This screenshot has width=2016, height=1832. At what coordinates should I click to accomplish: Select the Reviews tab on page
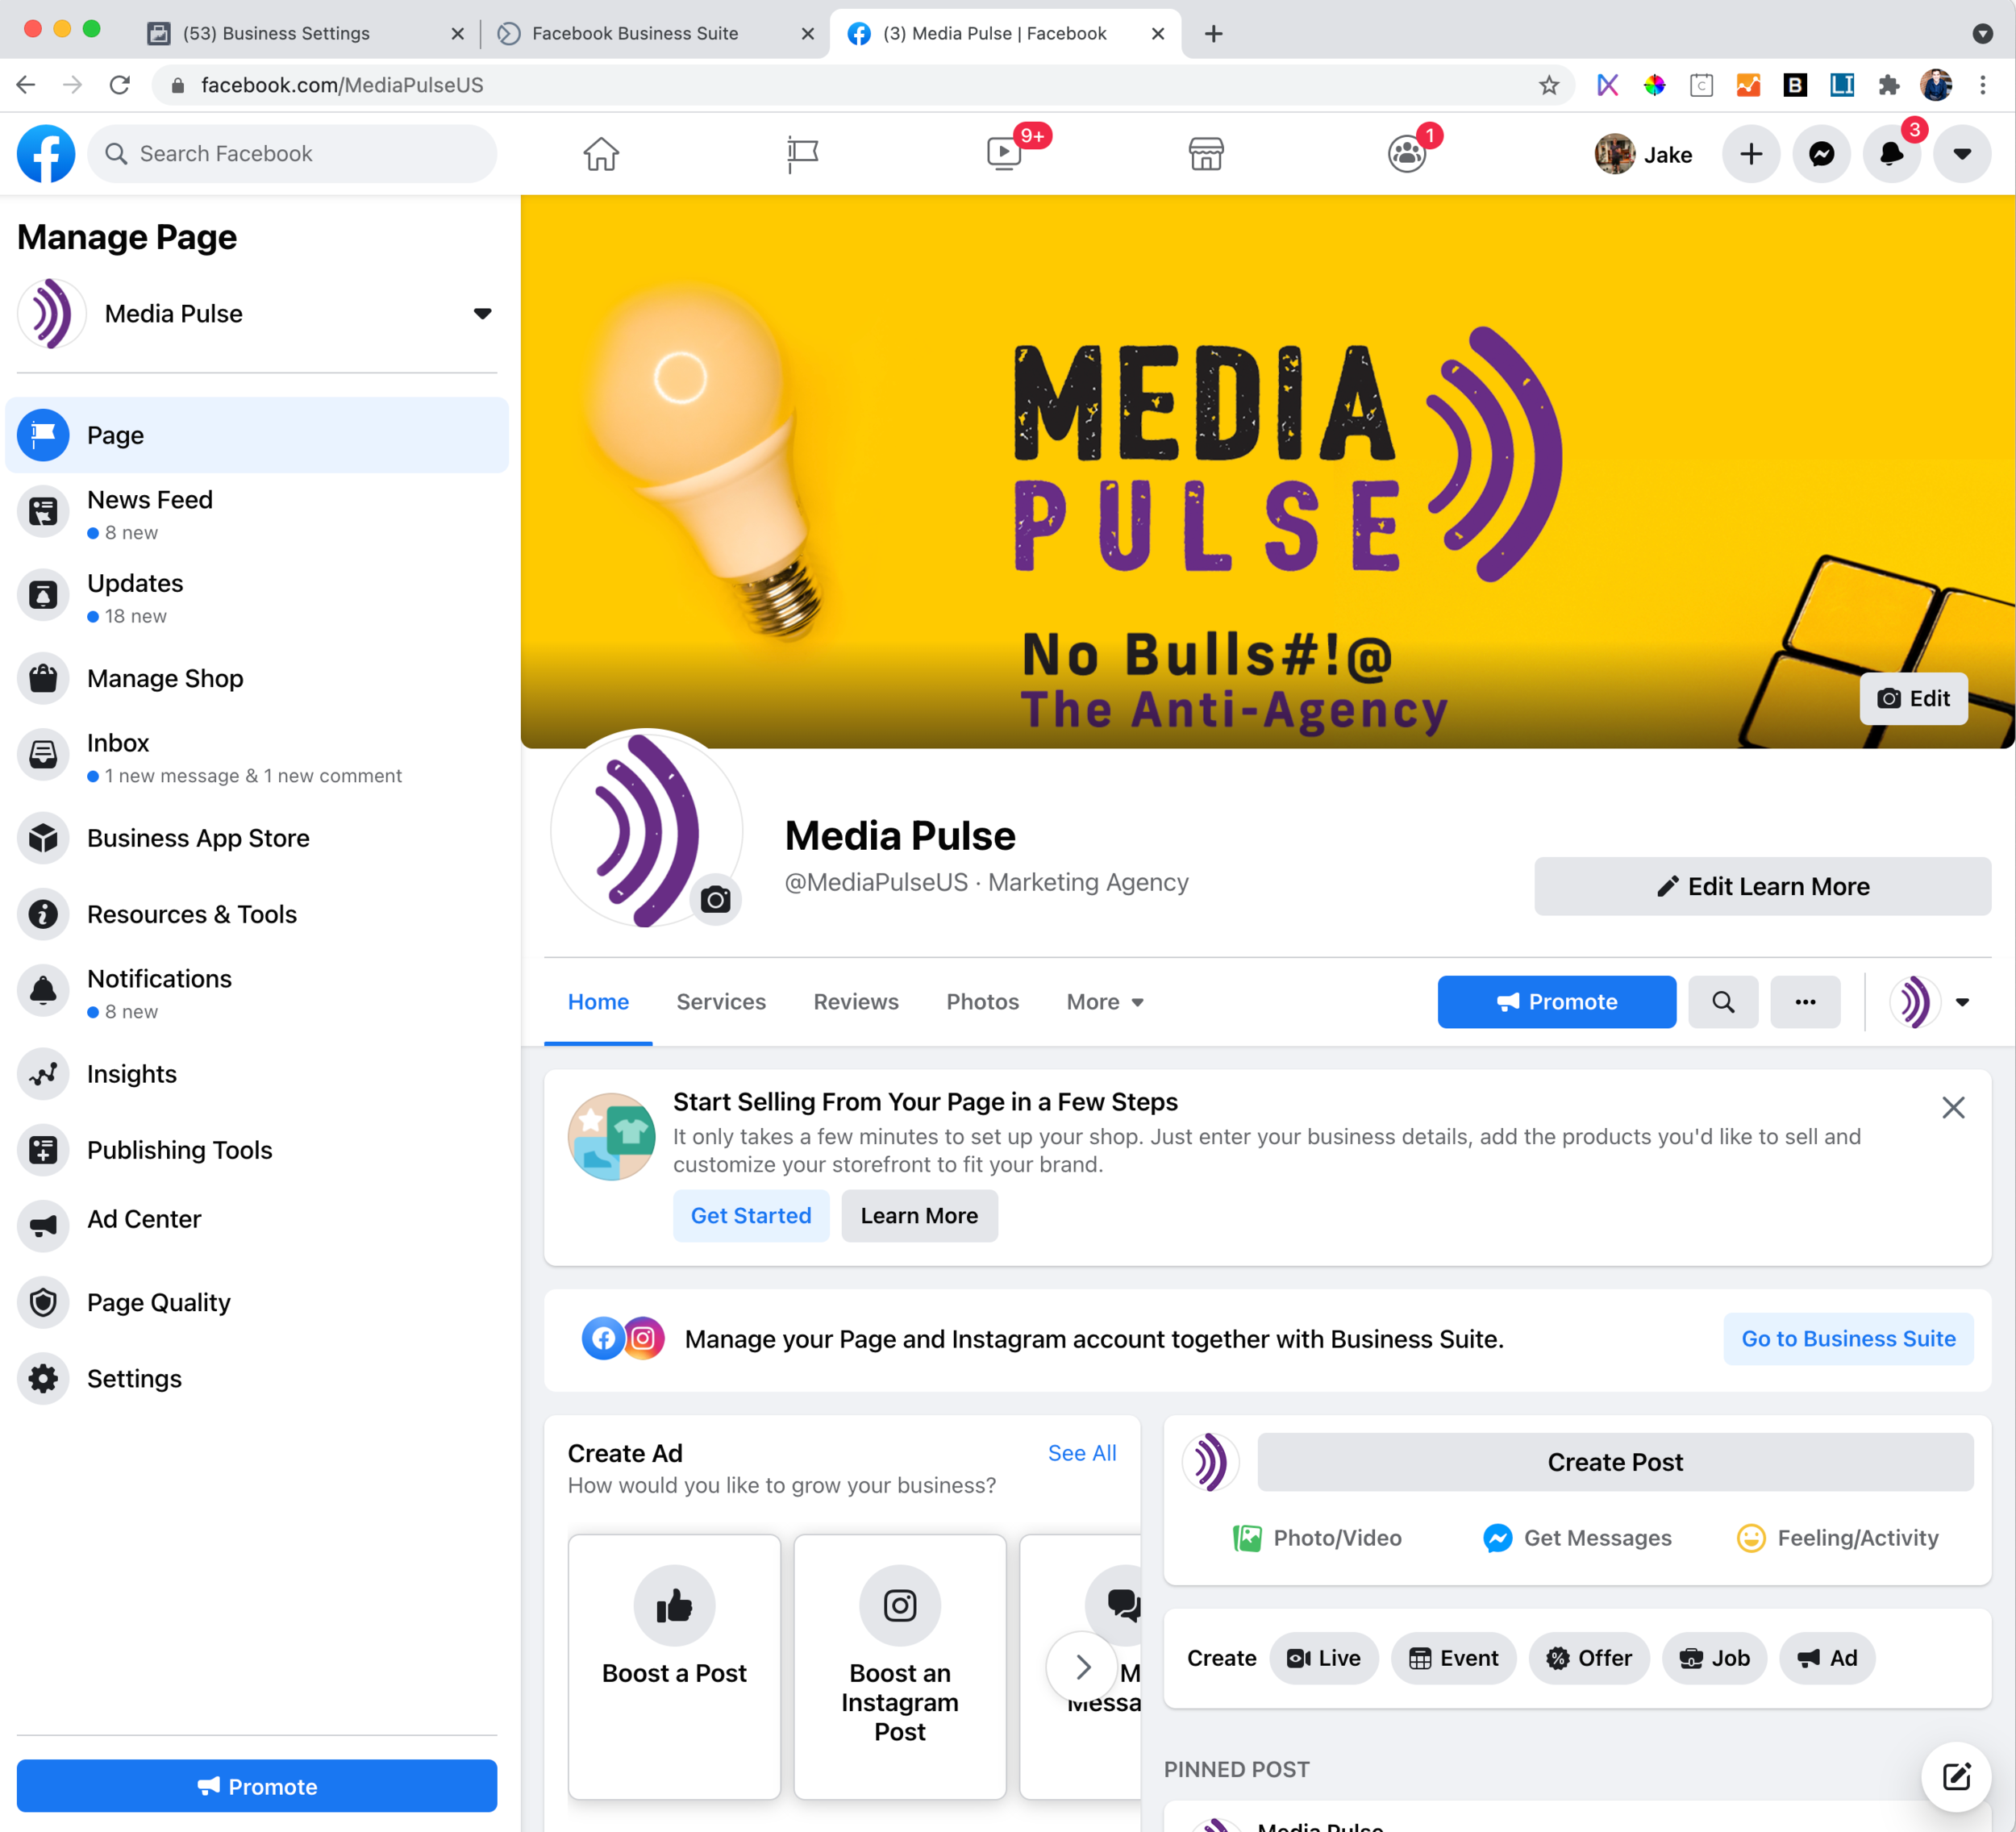pyautogui.click(x=856, y=1001)
